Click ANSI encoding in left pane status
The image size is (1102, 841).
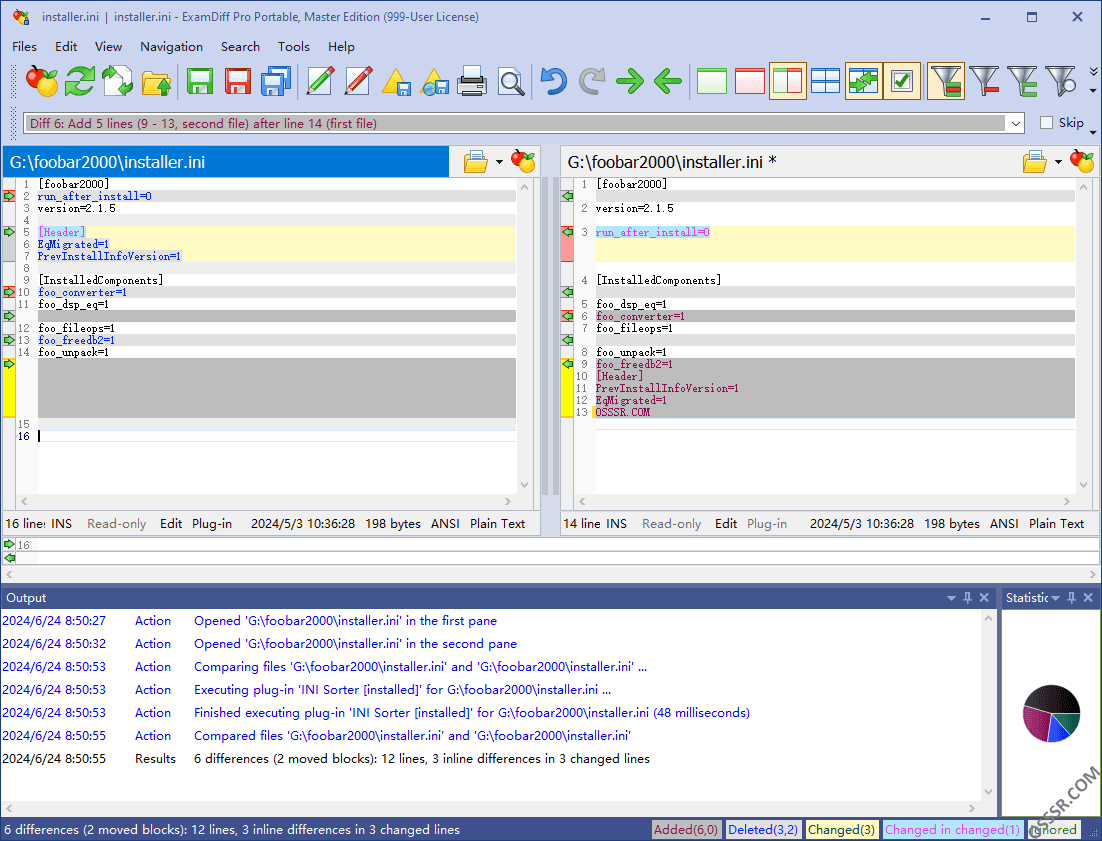tap(445, 523)
